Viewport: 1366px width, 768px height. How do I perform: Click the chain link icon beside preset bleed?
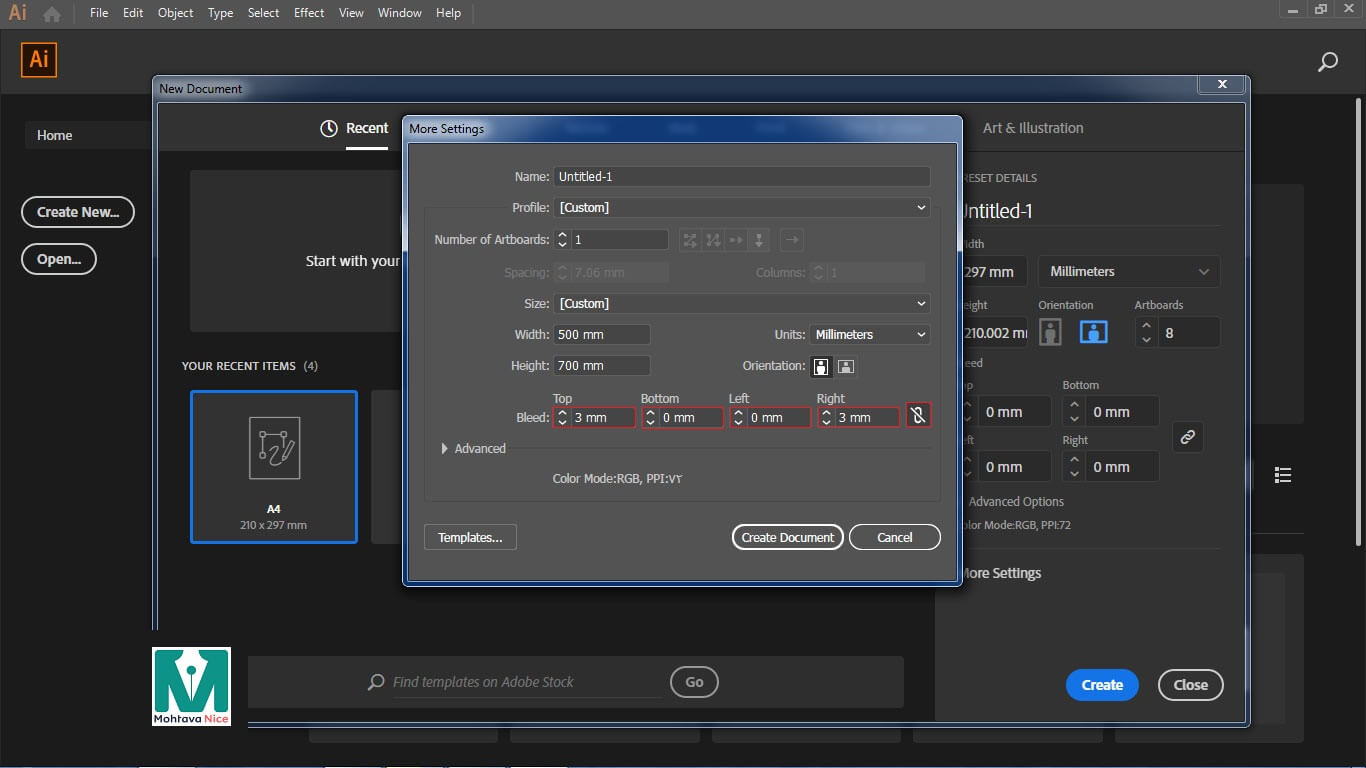coord(1187,438)
